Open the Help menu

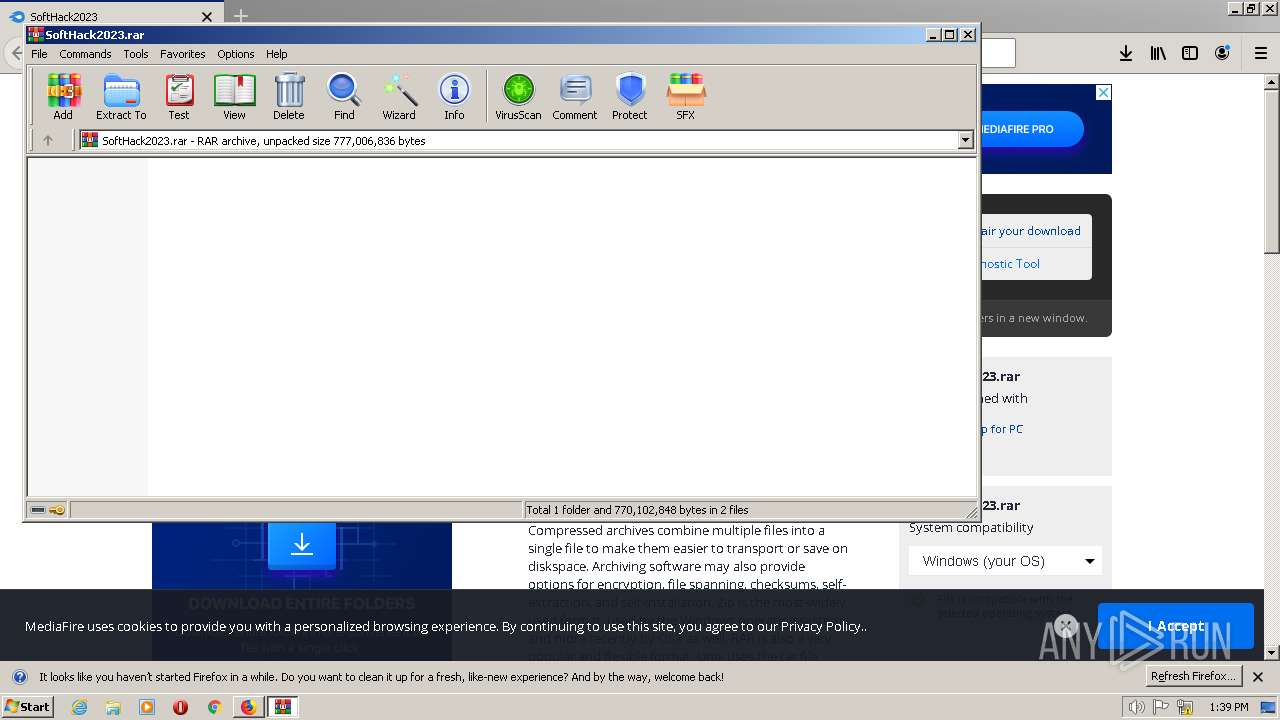(x=277, y=54)
